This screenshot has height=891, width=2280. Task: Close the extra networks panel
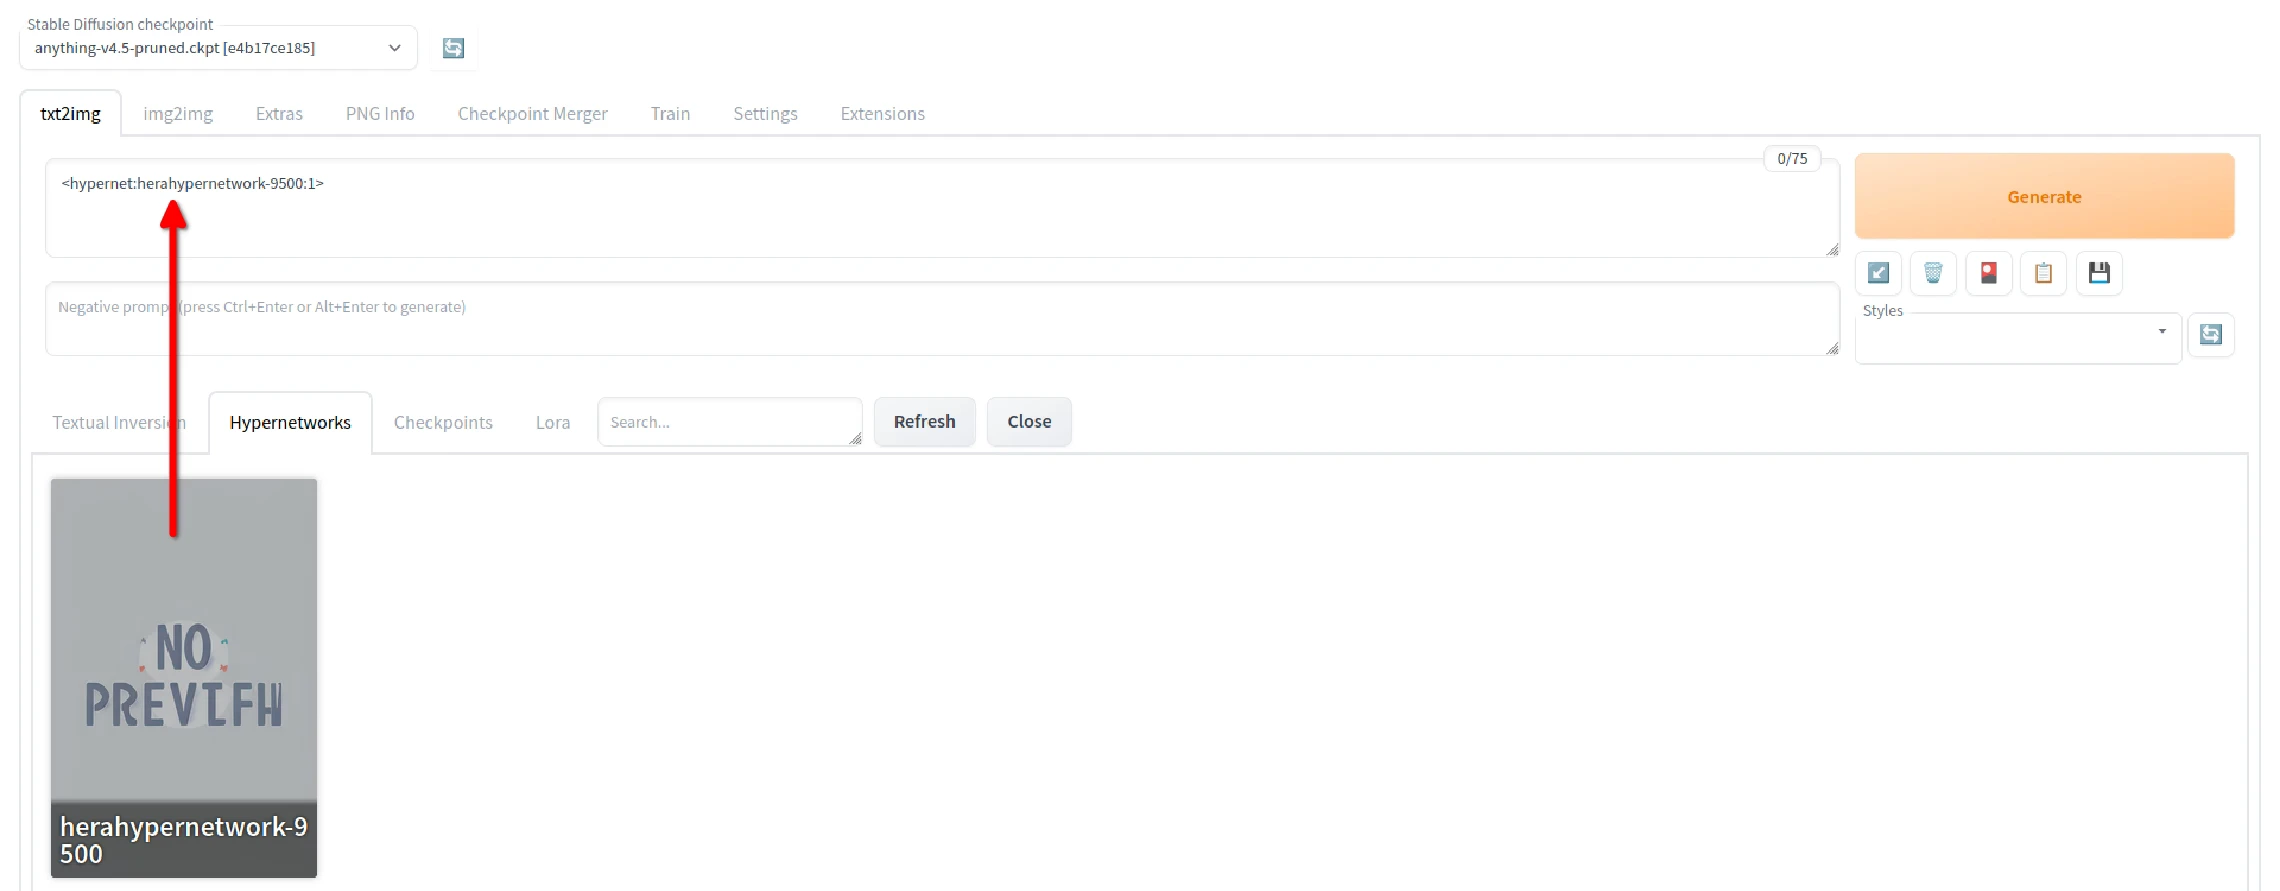[1029, 422]
